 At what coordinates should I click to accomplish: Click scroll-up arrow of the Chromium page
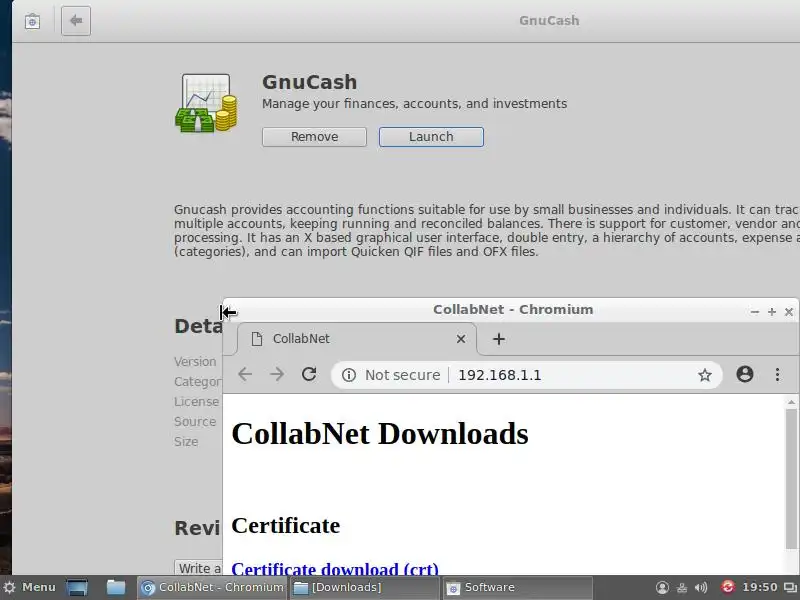click(x=791, y=403)
